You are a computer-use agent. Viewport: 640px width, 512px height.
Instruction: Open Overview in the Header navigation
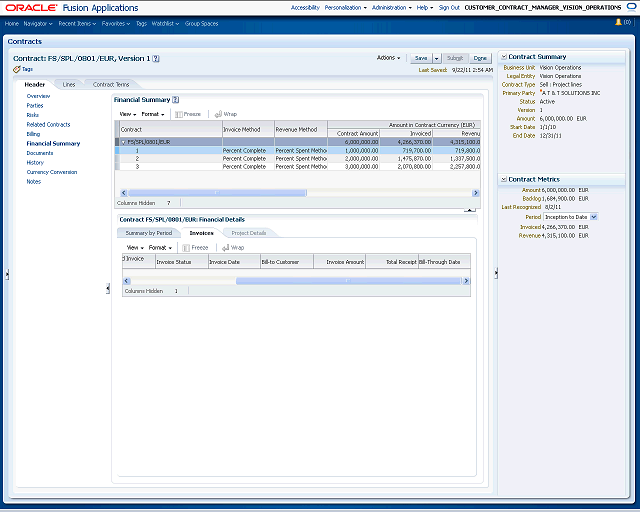38,96
